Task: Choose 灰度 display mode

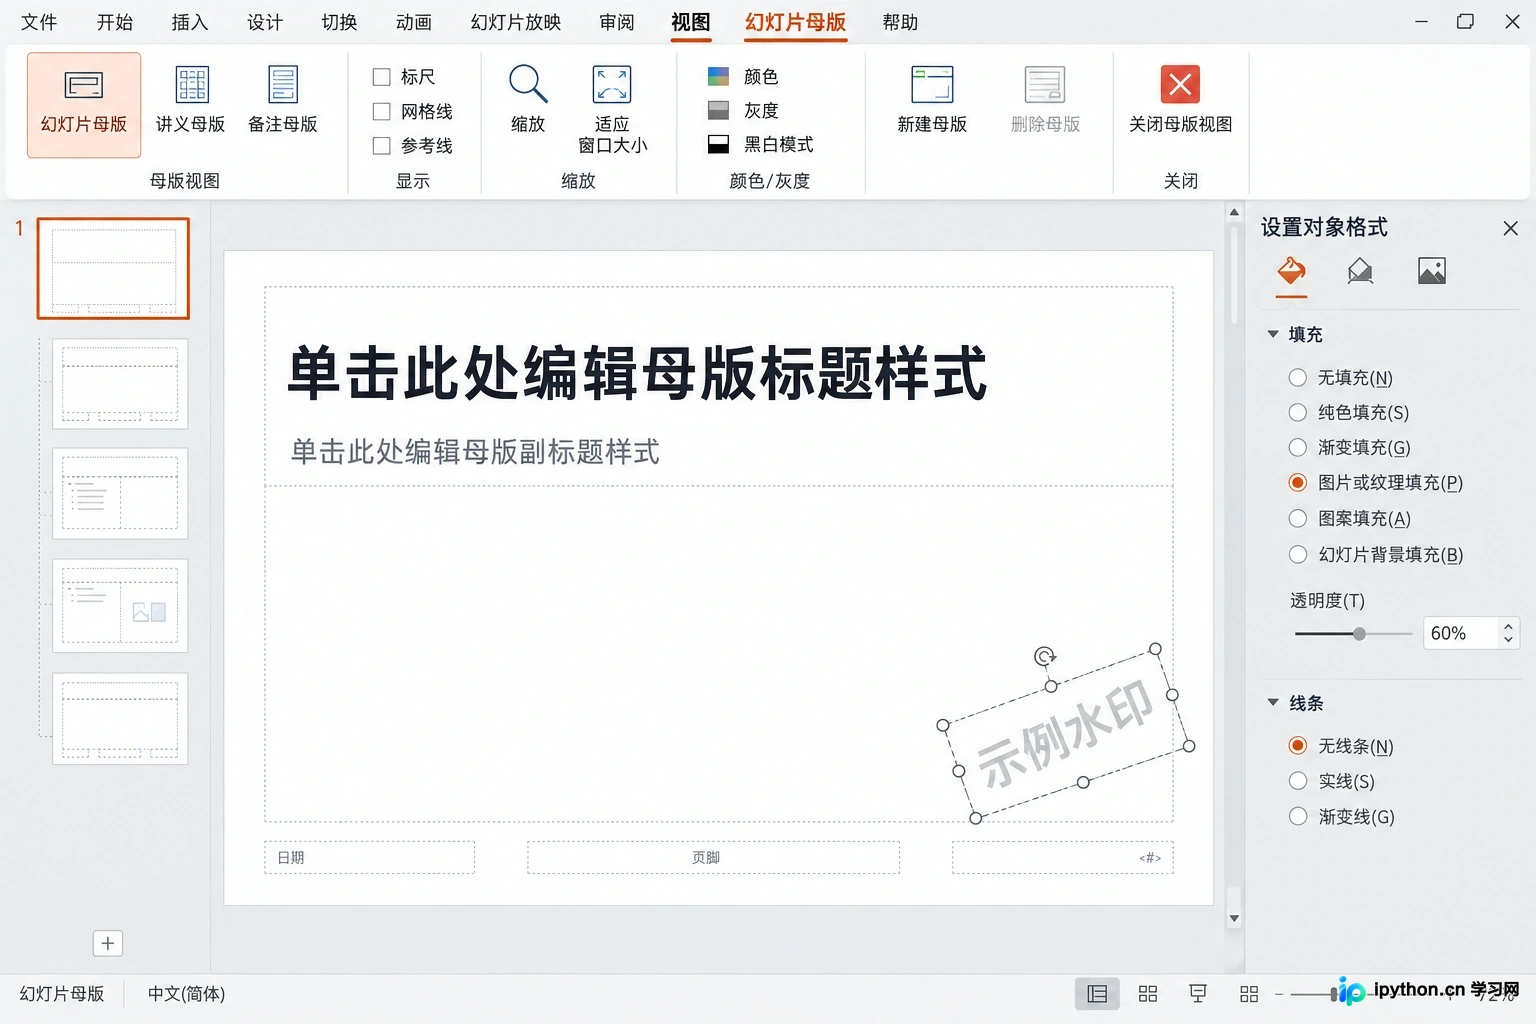Action: coord(743,110)
